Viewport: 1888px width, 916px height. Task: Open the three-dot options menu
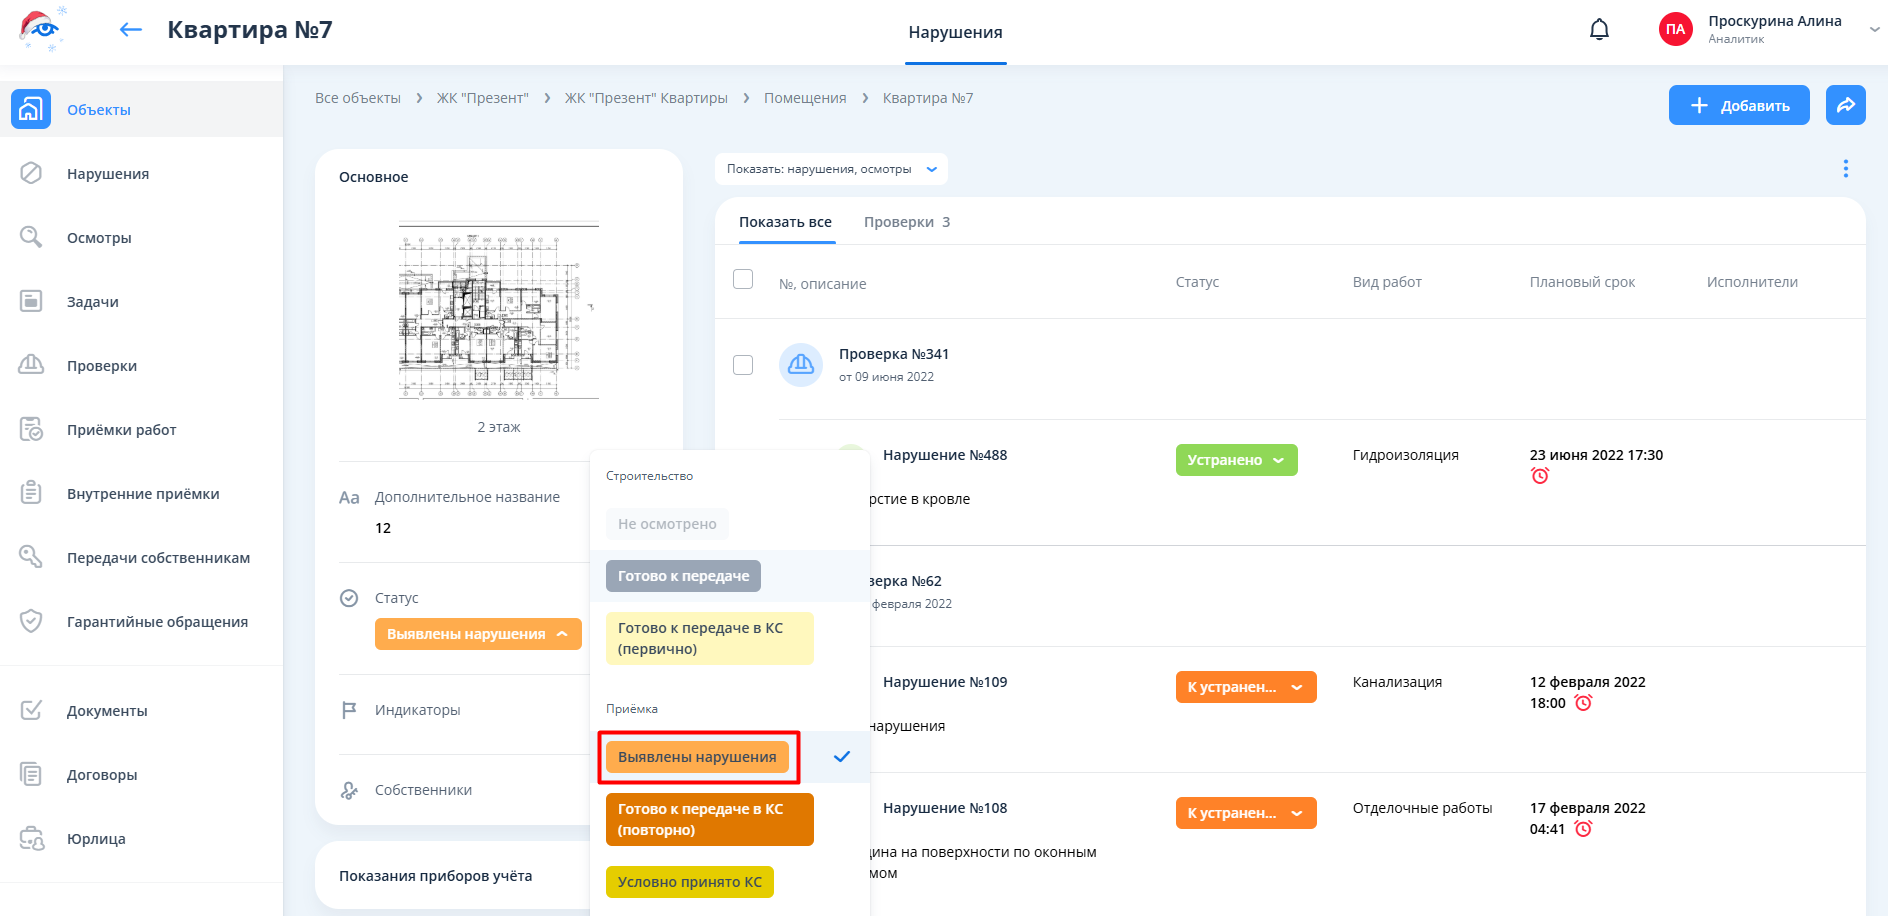(x=1845, y=169)
